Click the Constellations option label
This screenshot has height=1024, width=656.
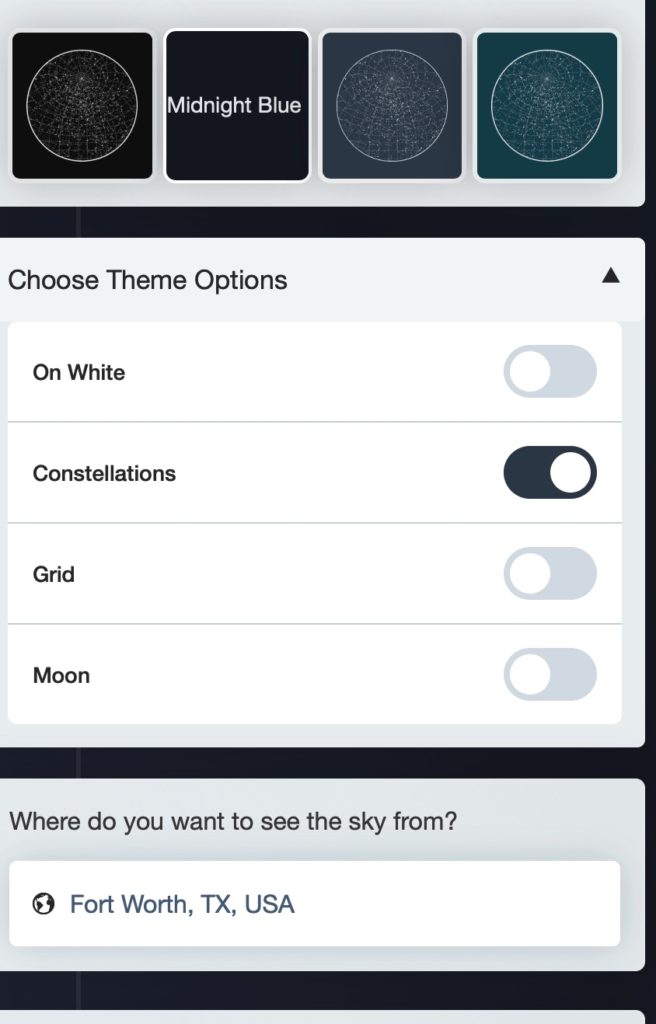point(104,474)
